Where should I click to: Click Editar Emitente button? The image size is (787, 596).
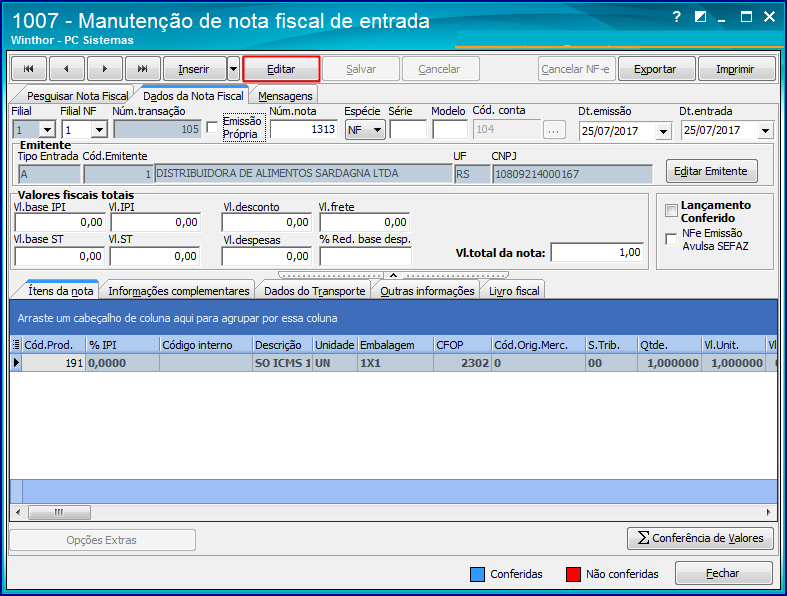point(712,171)
